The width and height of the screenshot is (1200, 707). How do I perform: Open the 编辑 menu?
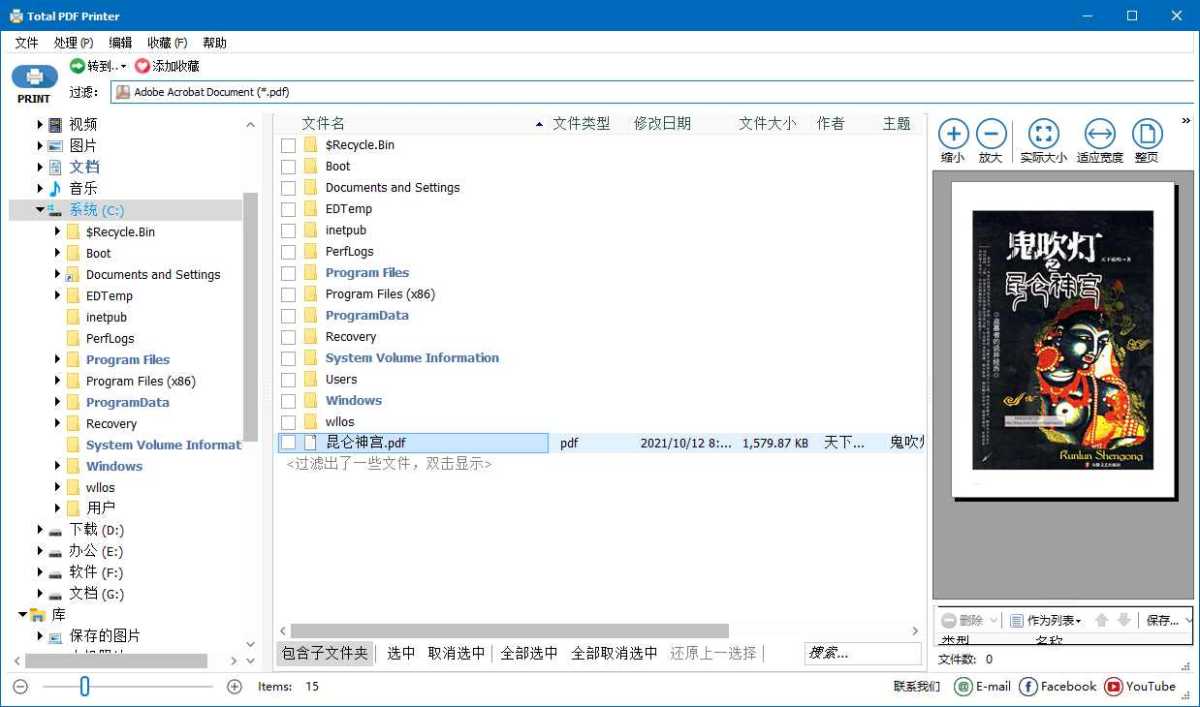tap(120, 43)
